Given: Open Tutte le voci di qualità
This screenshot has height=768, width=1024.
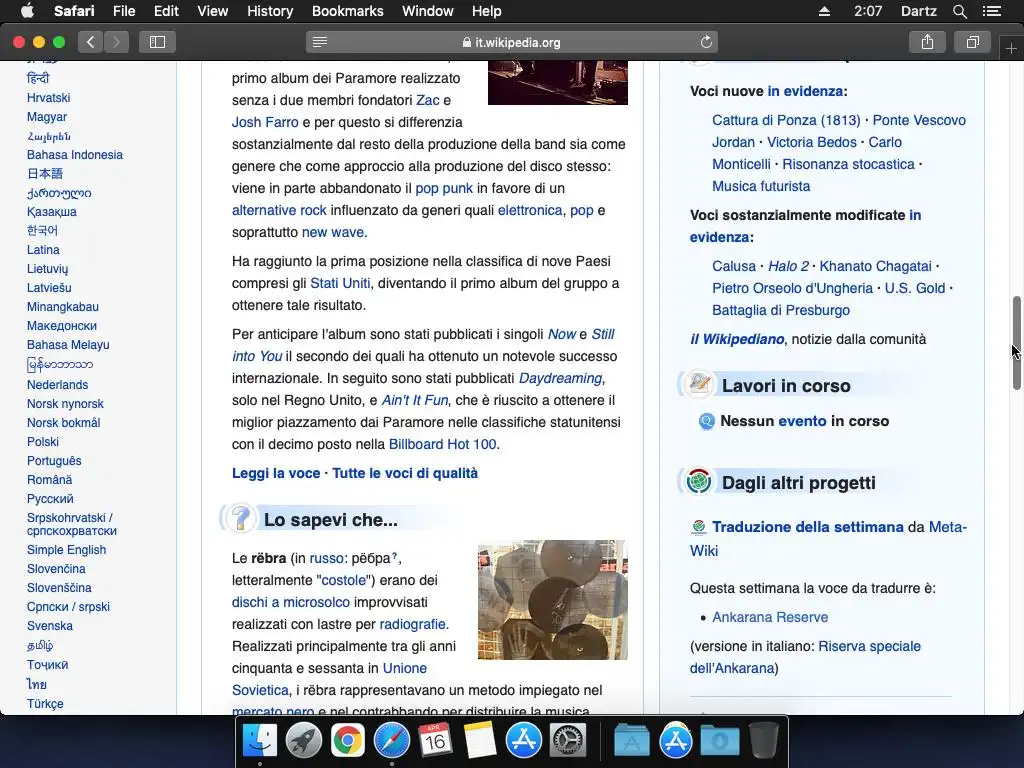Looking at the screenshot, I should [405, 473].
